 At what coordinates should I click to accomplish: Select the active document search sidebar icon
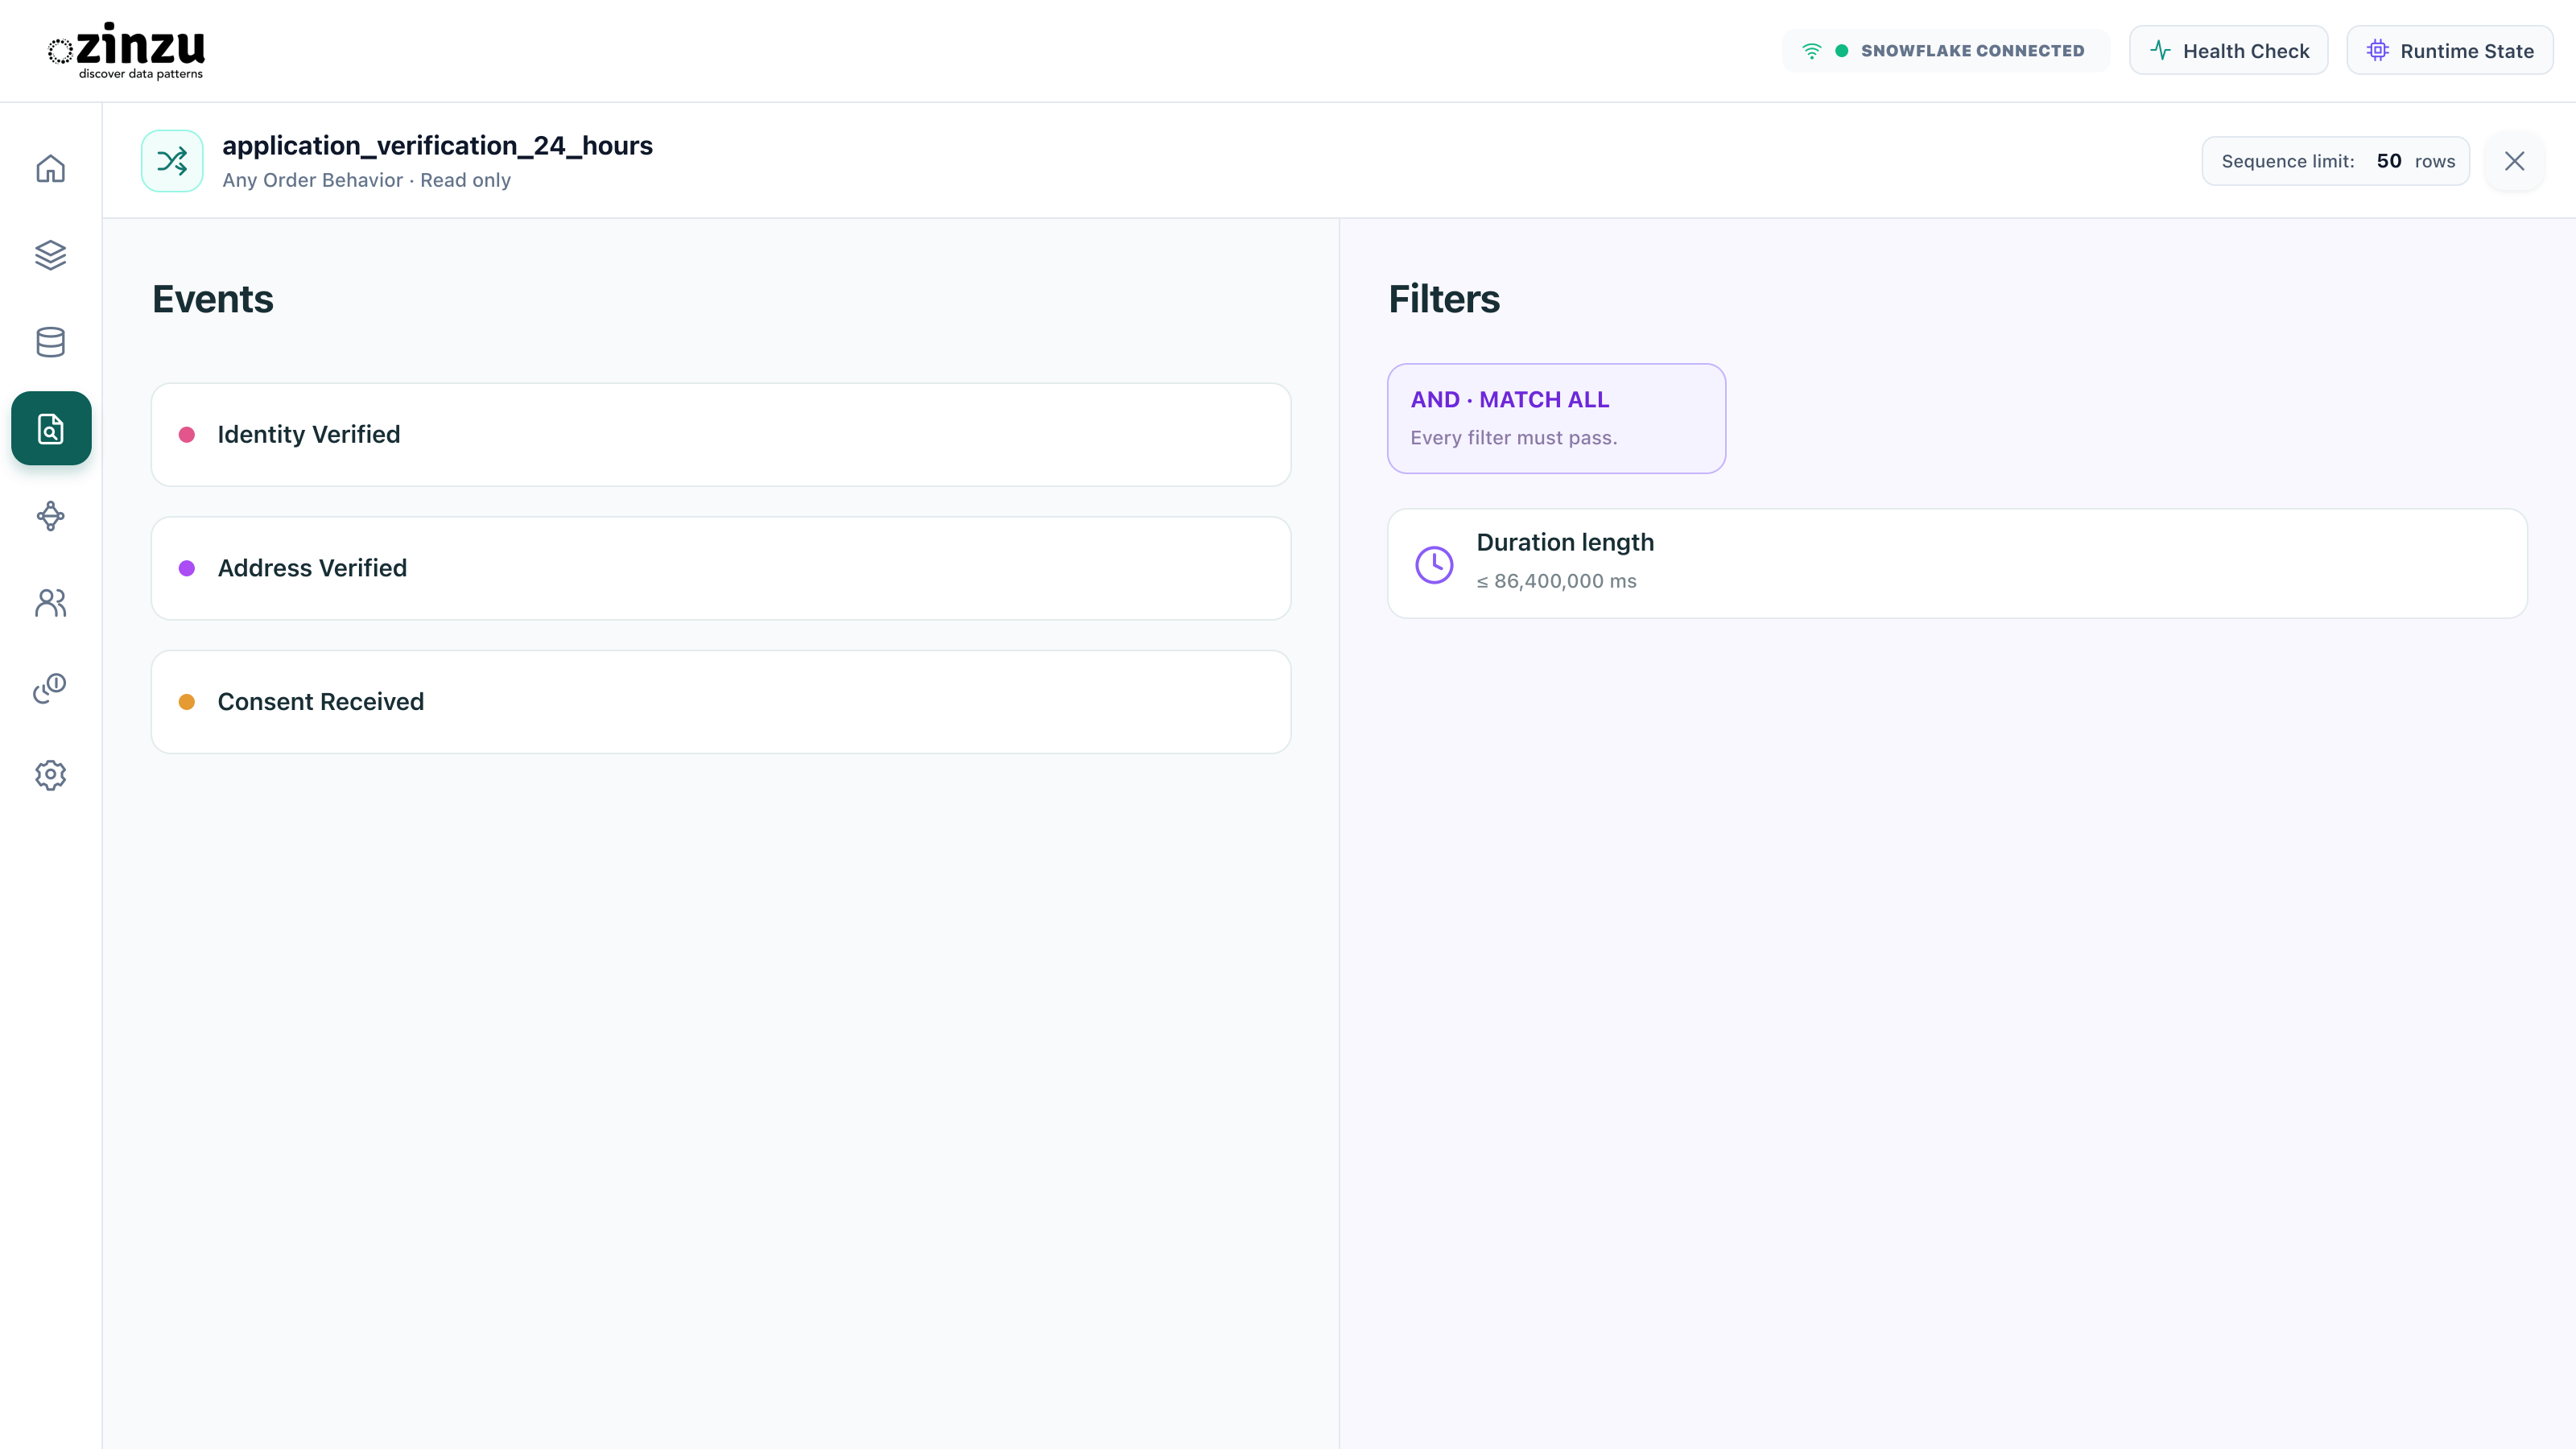pyautogui.click(x=51, y=428)
